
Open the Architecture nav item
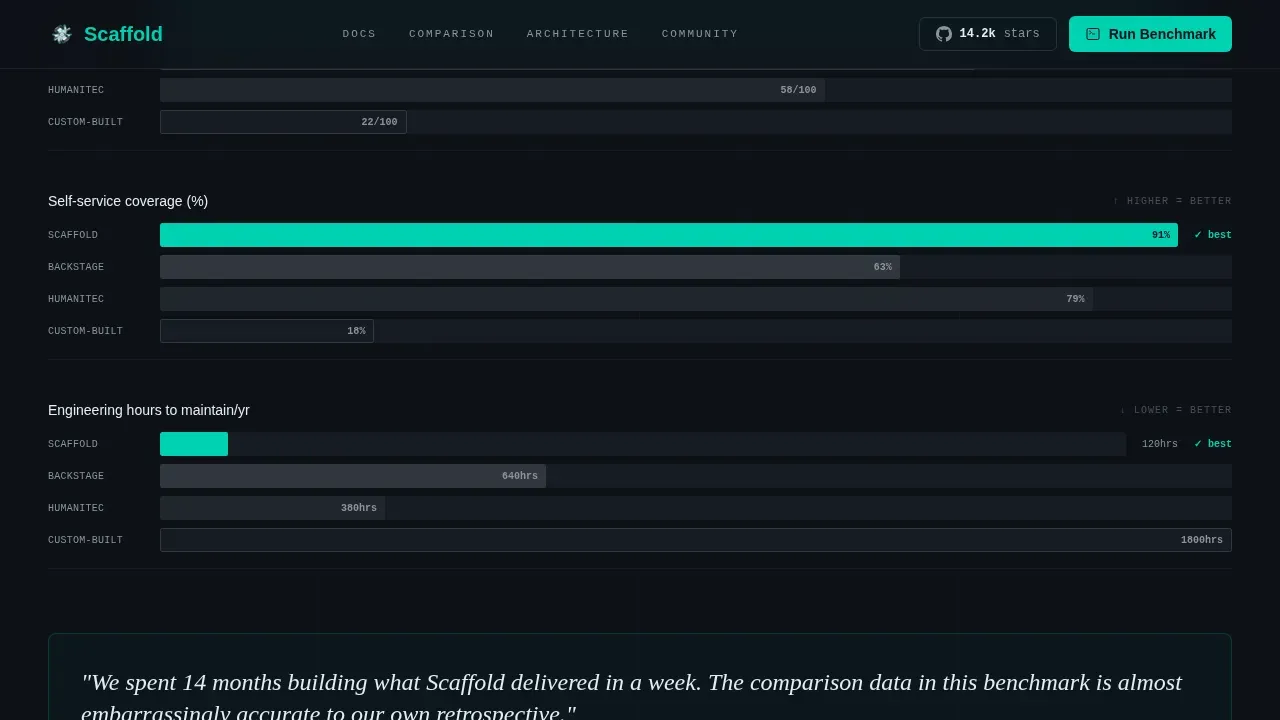point(578,34)
